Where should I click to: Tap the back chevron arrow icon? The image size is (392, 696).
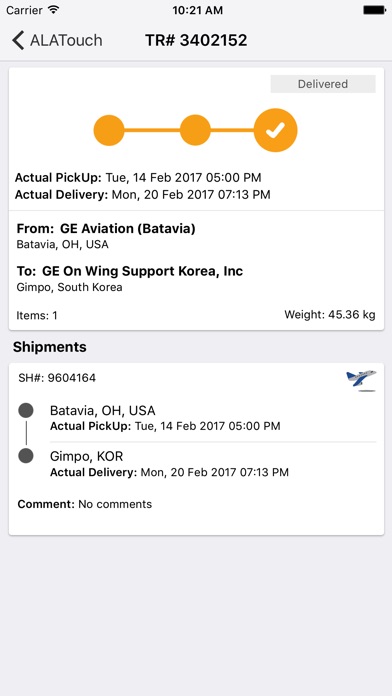tap(18, 40)
